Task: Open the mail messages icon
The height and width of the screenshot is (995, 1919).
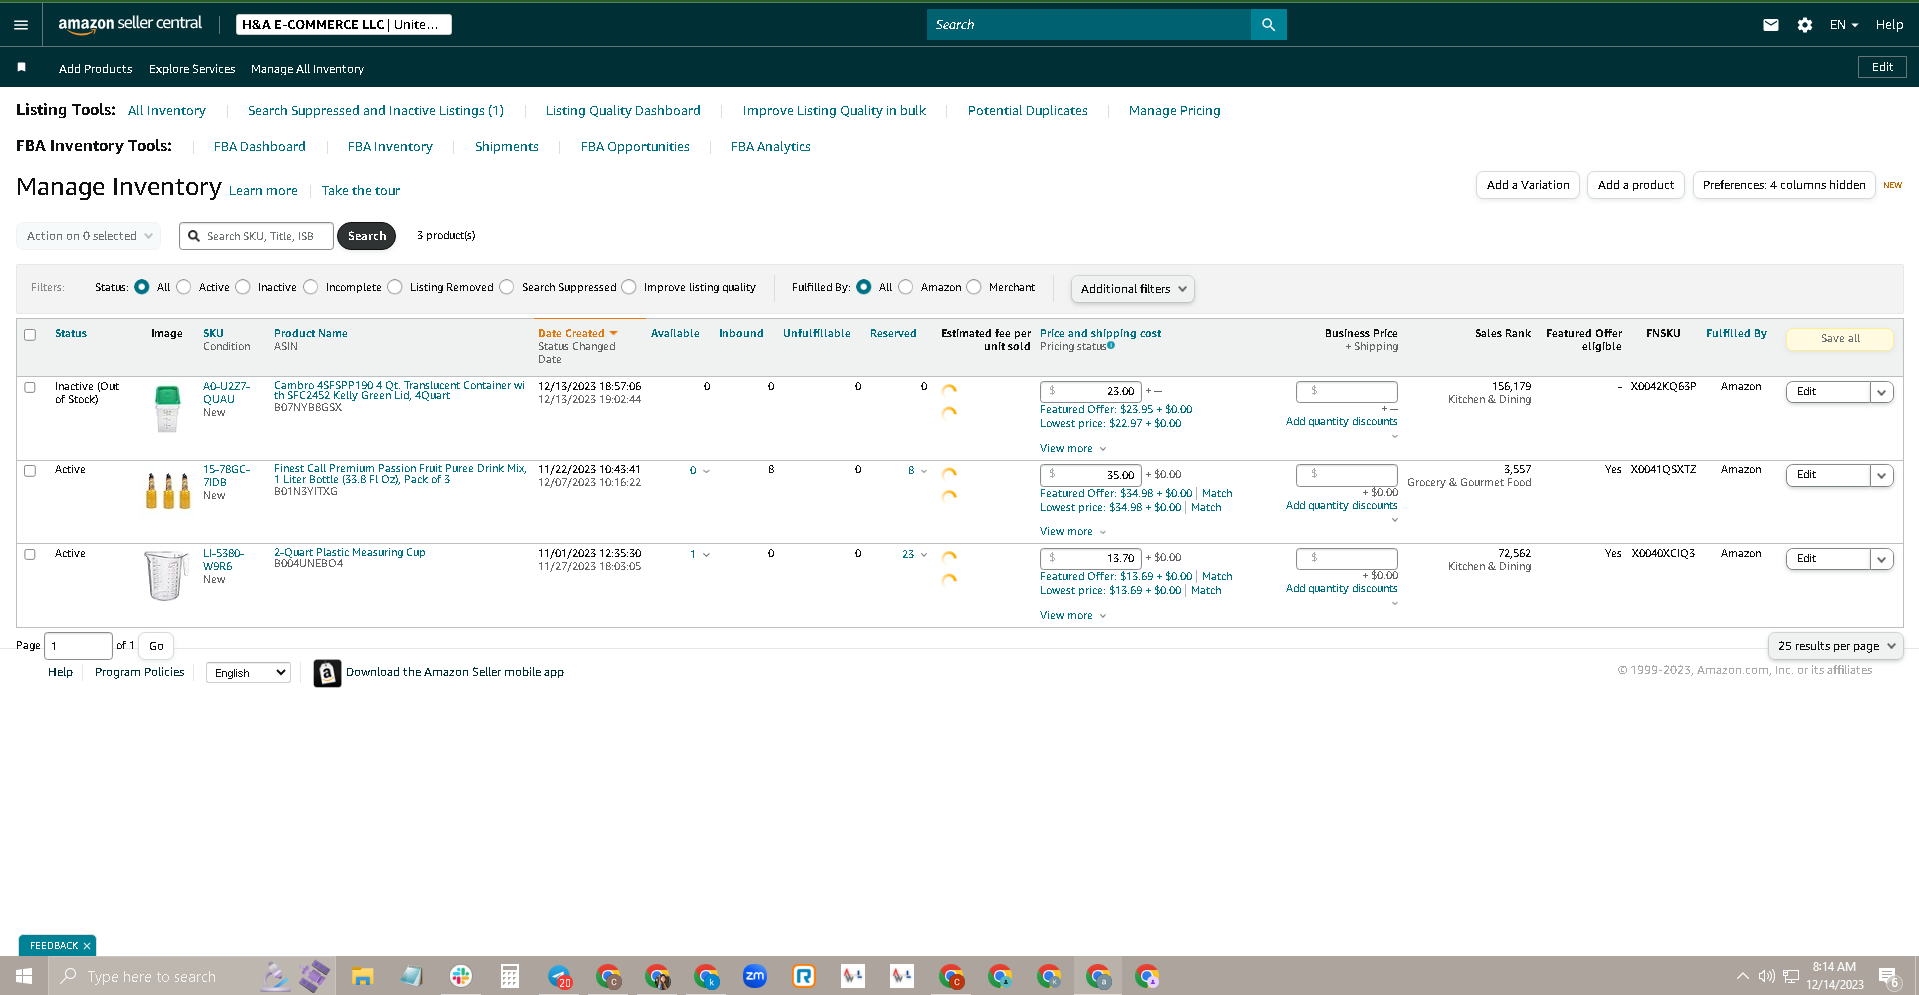Action: pyautogui.click(x=1771, y=25)
